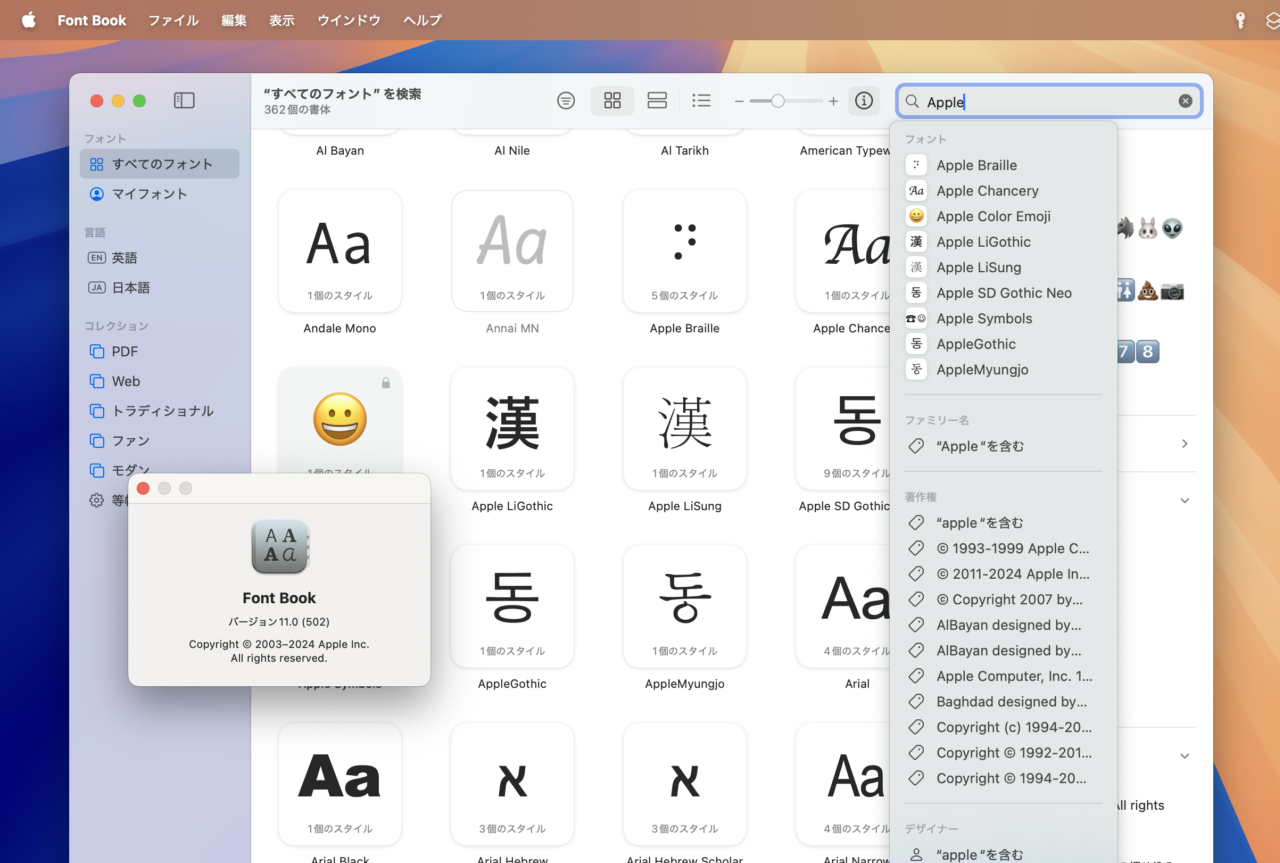Click in the search field containing Apple

click(1049, 101)
